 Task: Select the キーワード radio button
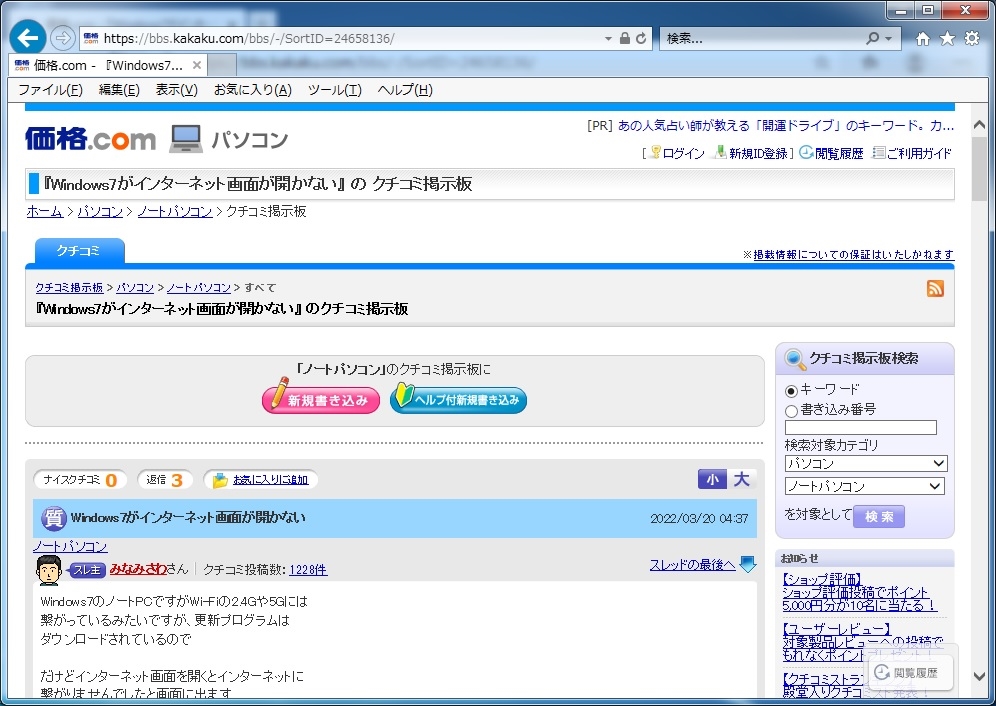pyautogui.click(x=791, y=391)
